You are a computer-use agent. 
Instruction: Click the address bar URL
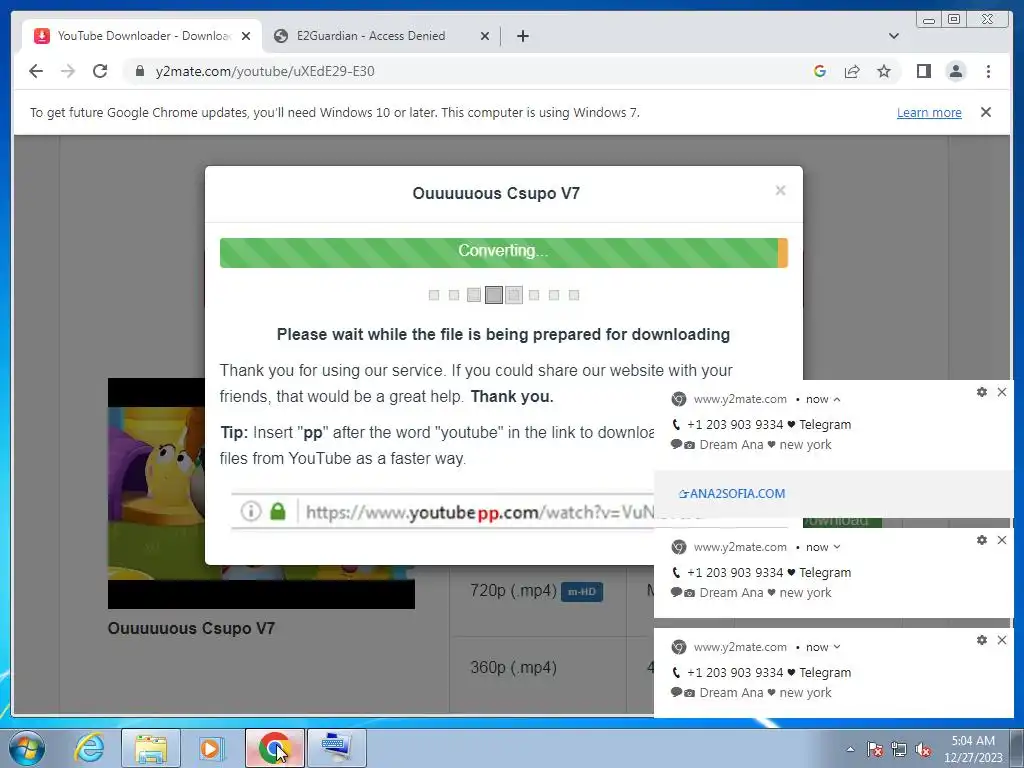(x=265, y=71)
